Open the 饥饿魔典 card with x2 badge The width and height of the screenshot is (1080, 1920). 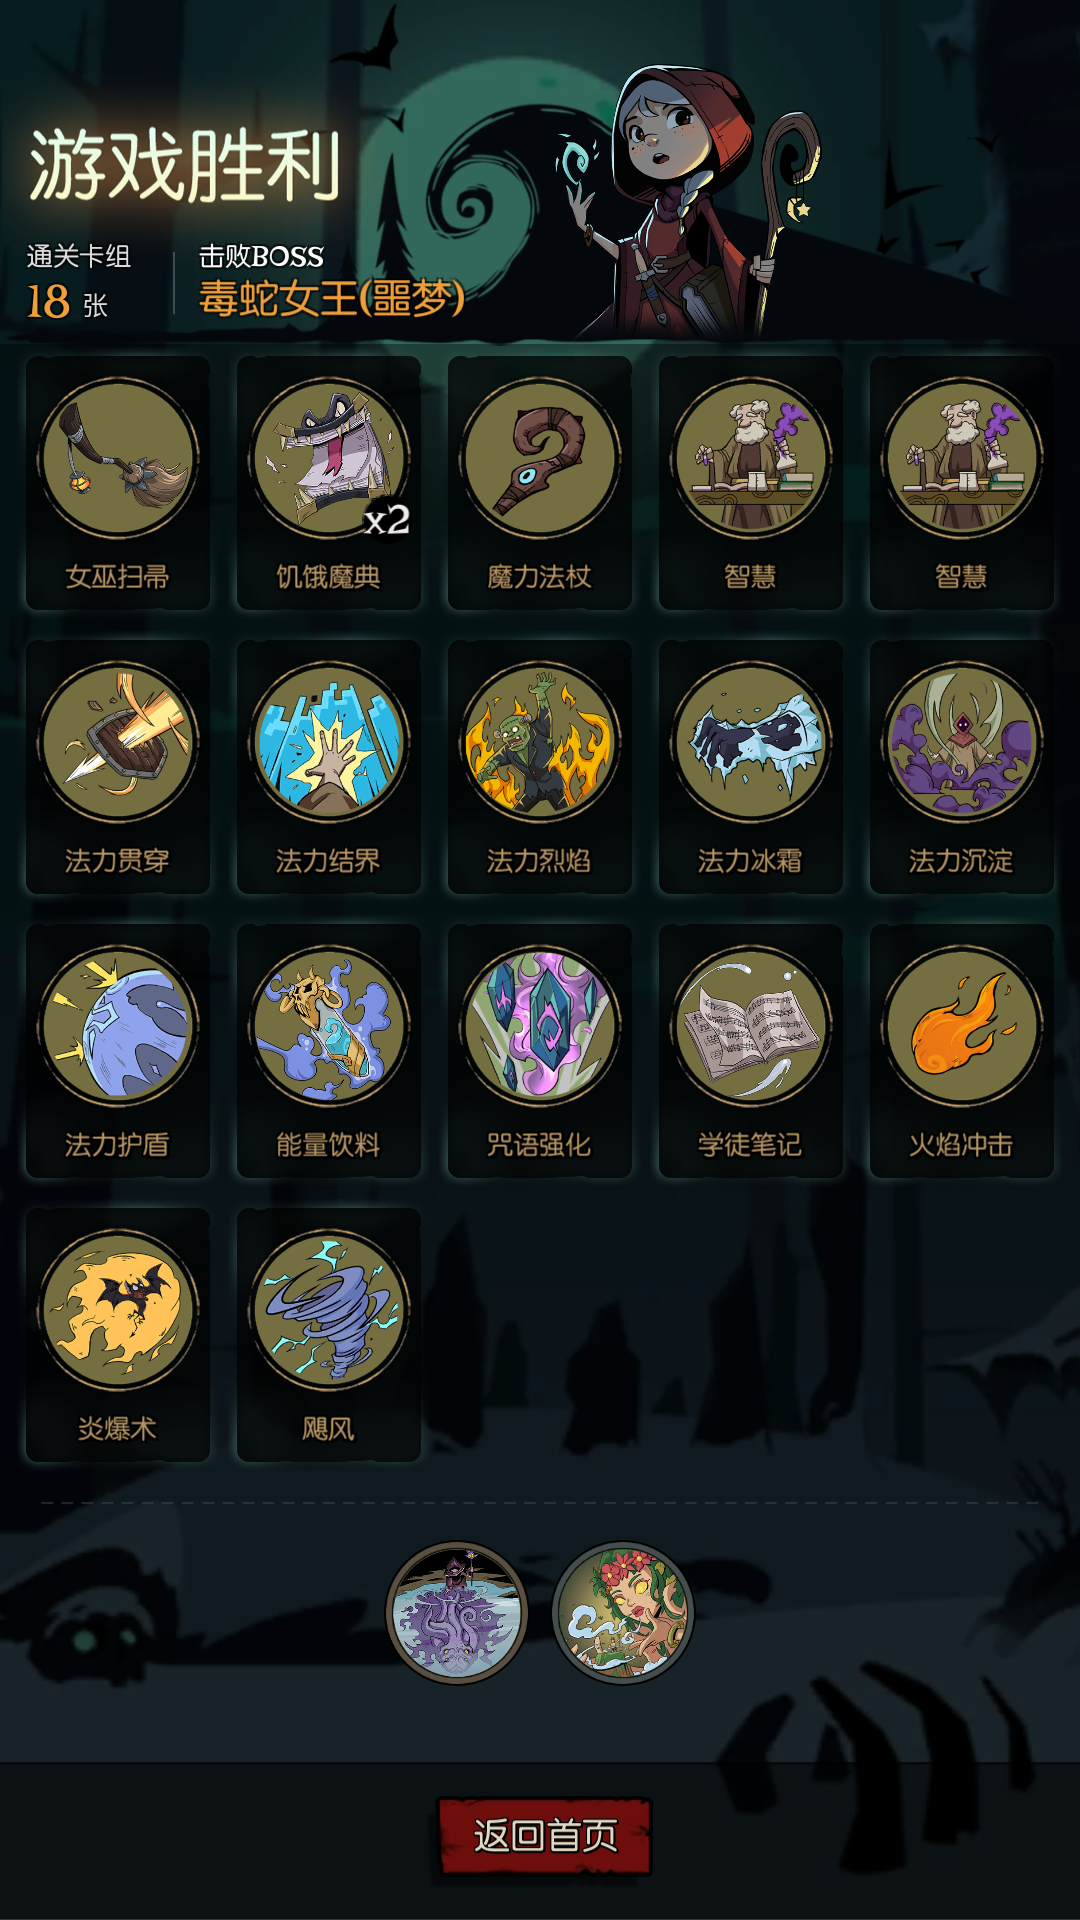coord(329,483)
